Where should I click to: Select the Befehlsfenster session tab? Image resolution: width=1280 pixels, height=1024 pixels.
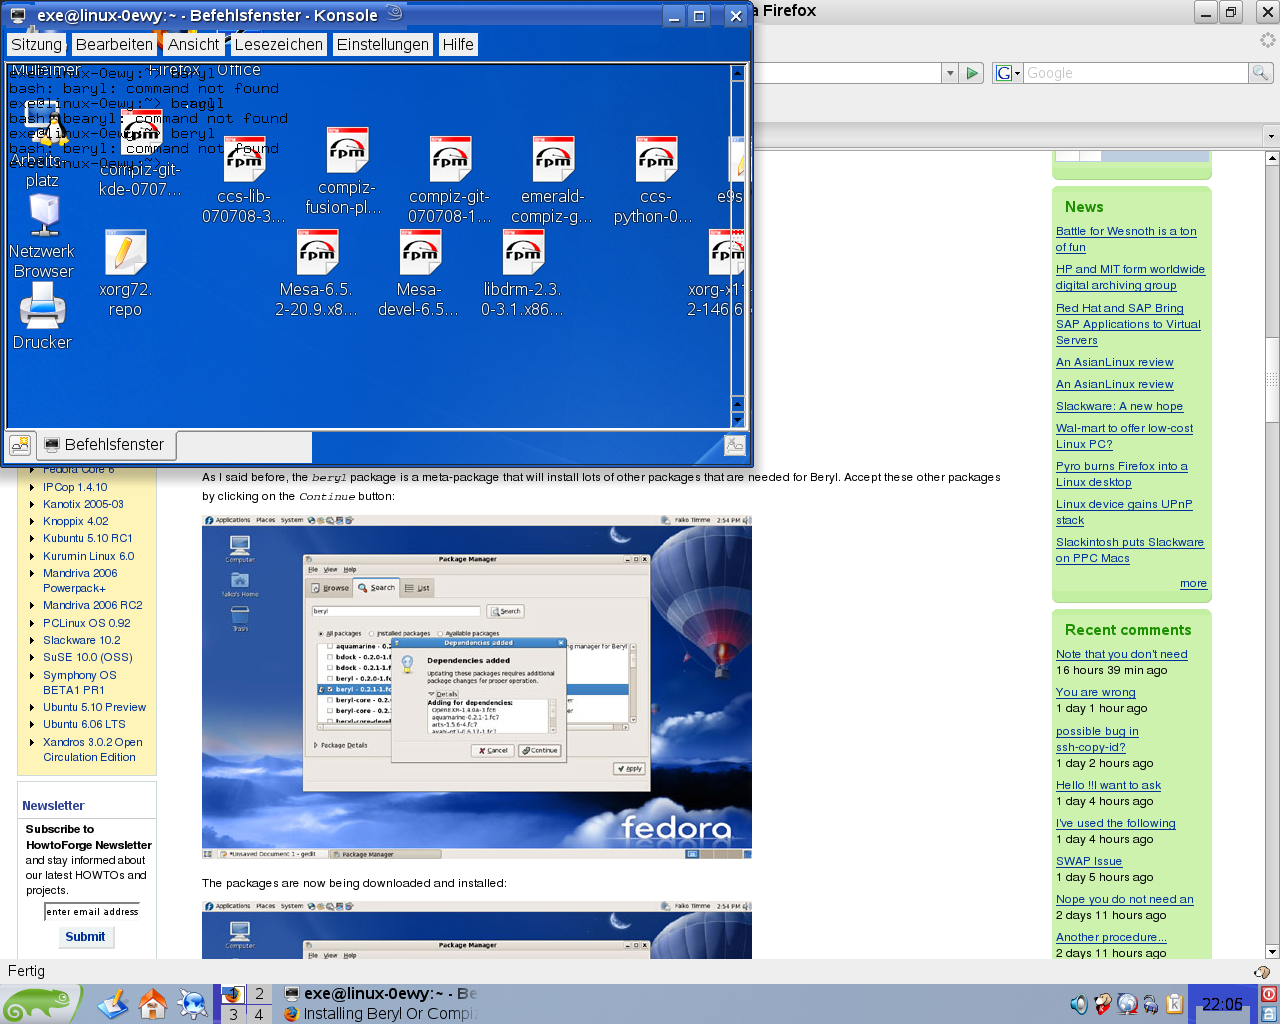point(106,445)
